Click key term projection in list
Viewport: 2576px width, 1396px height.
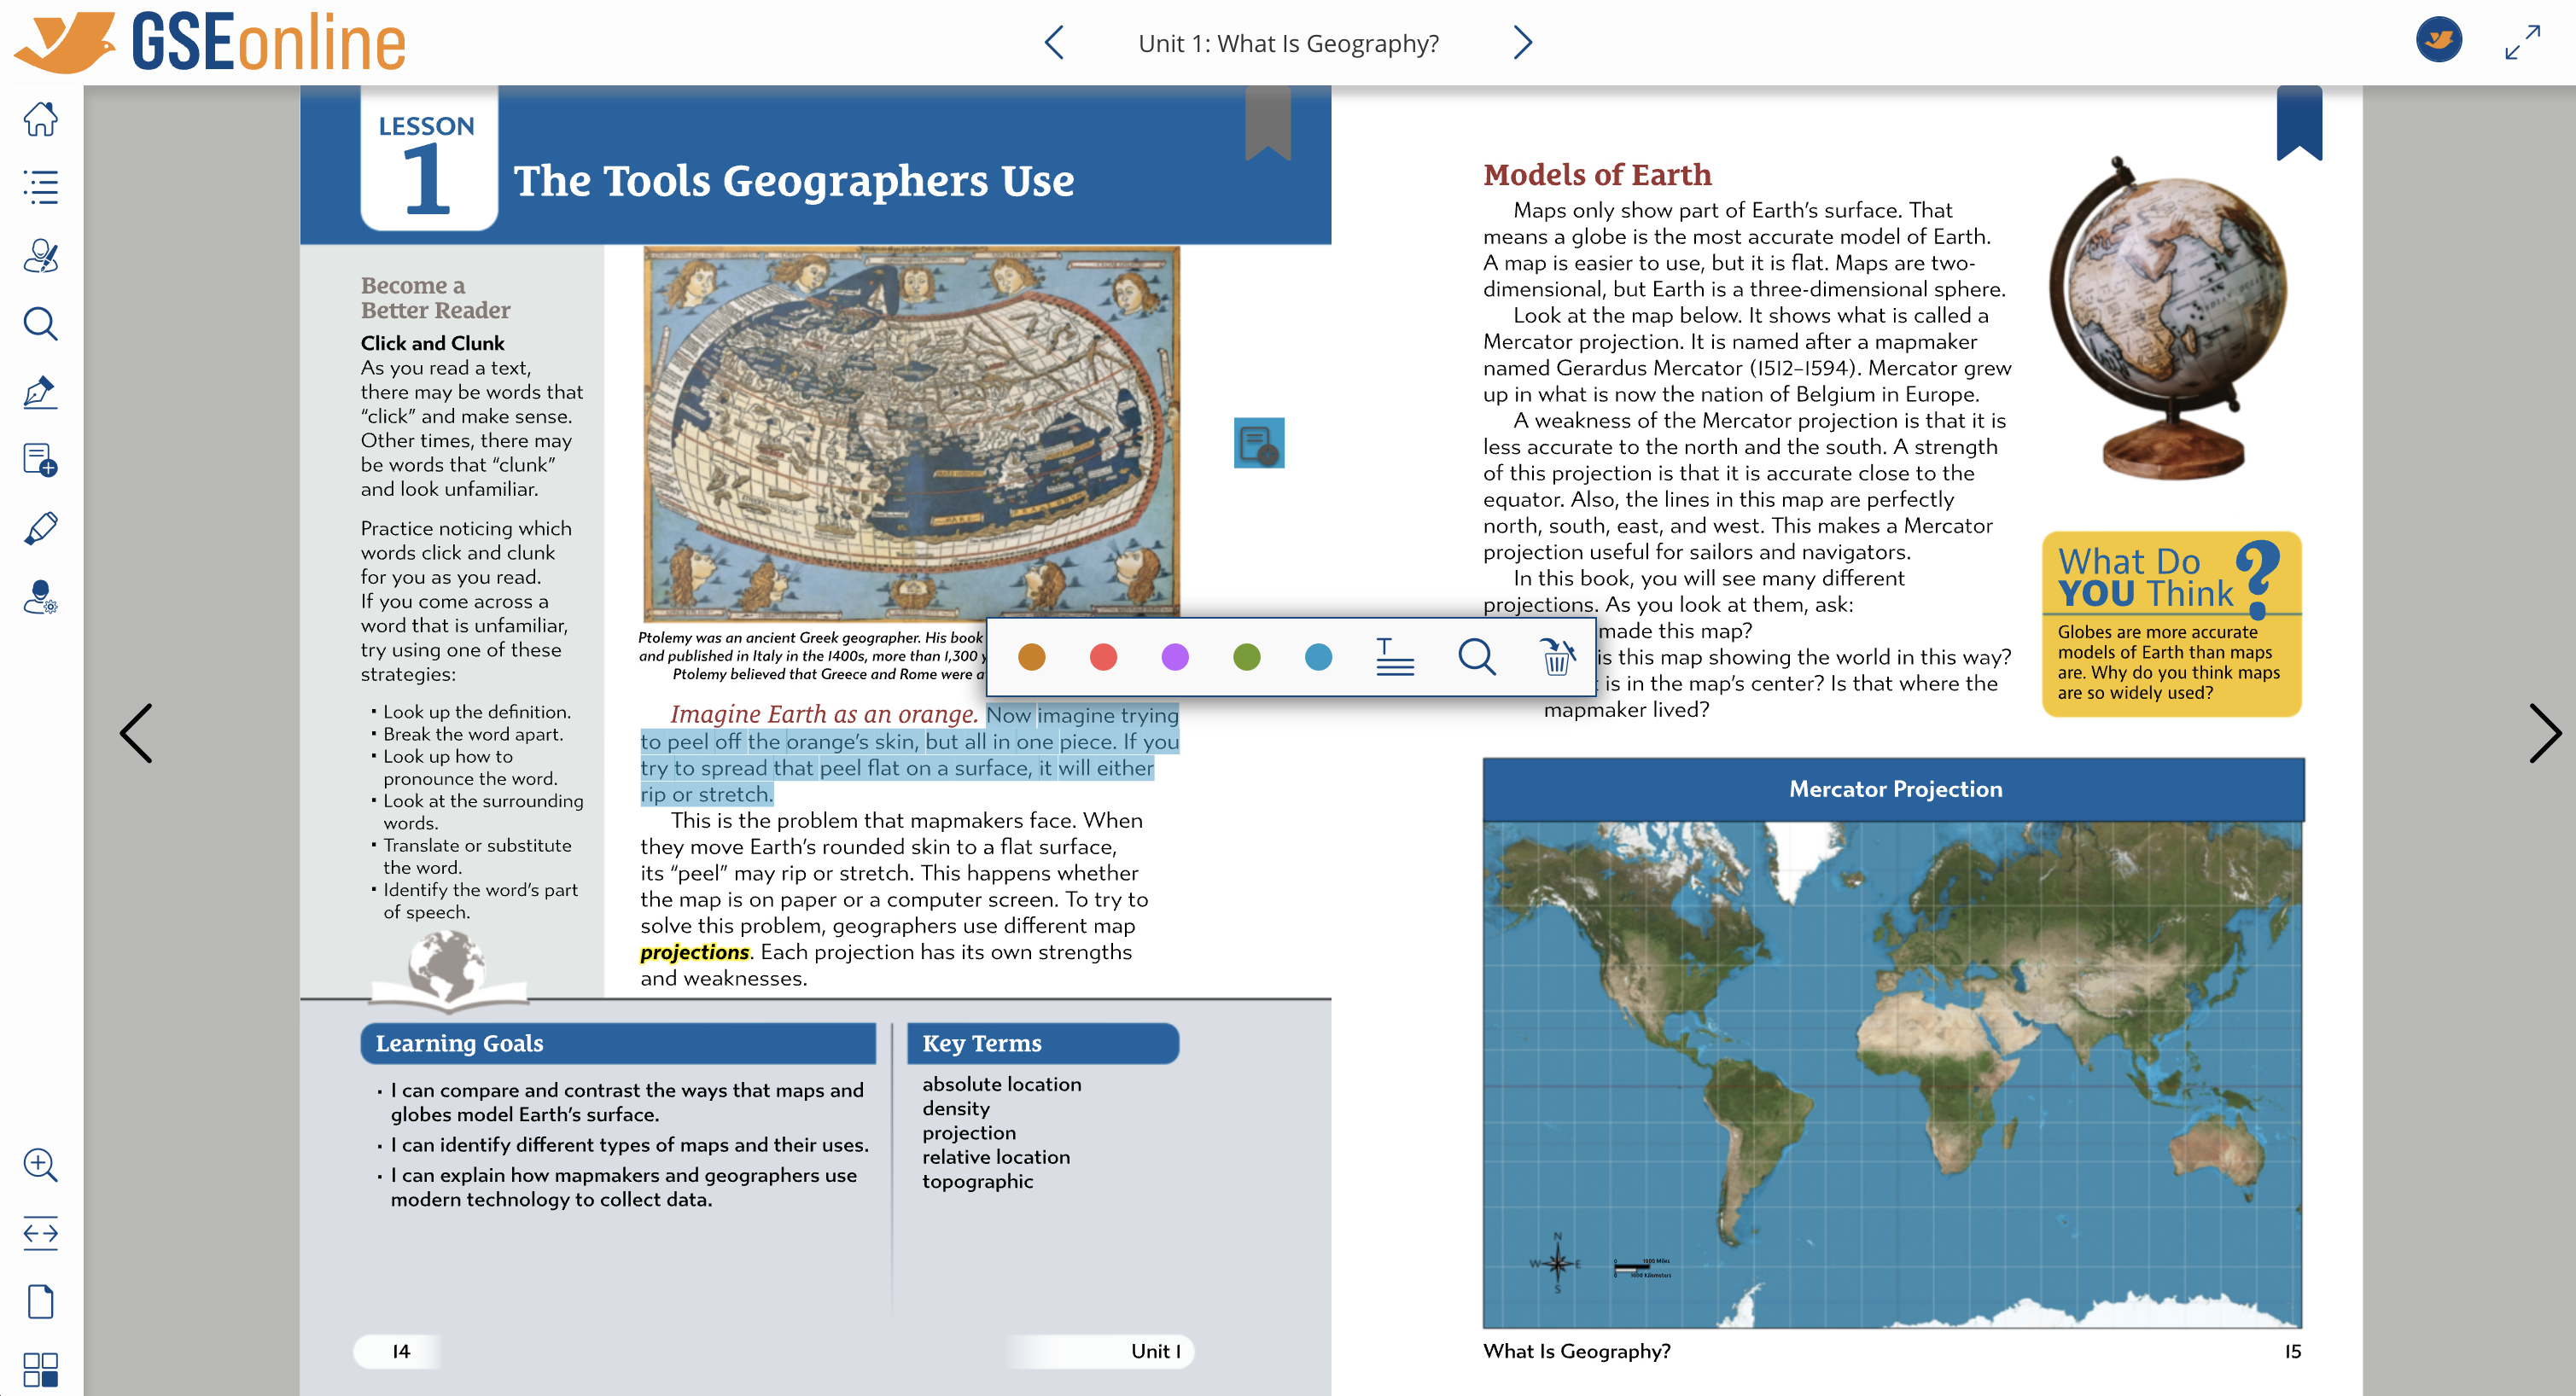coord(968,1133)
